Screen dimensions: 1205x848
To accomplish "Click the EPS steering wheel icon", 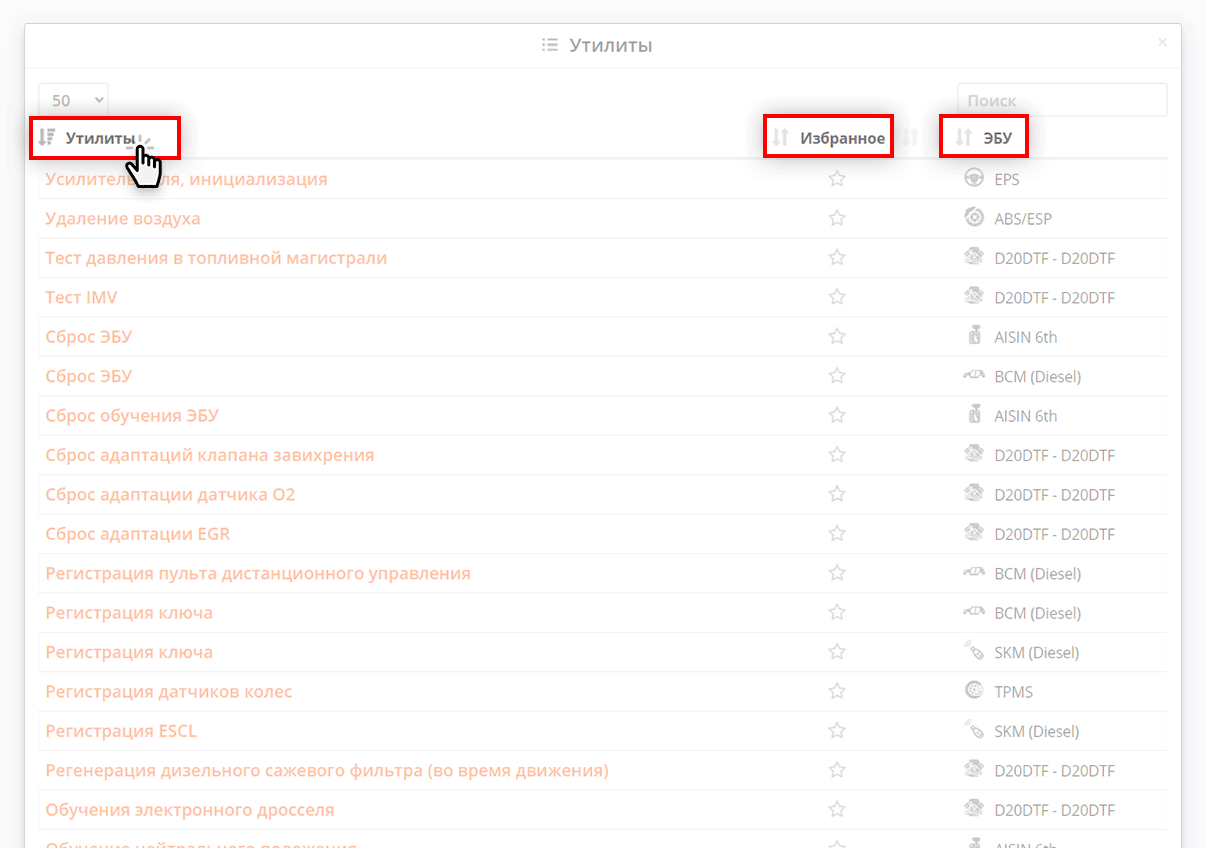I will click(x=973, y=179).
